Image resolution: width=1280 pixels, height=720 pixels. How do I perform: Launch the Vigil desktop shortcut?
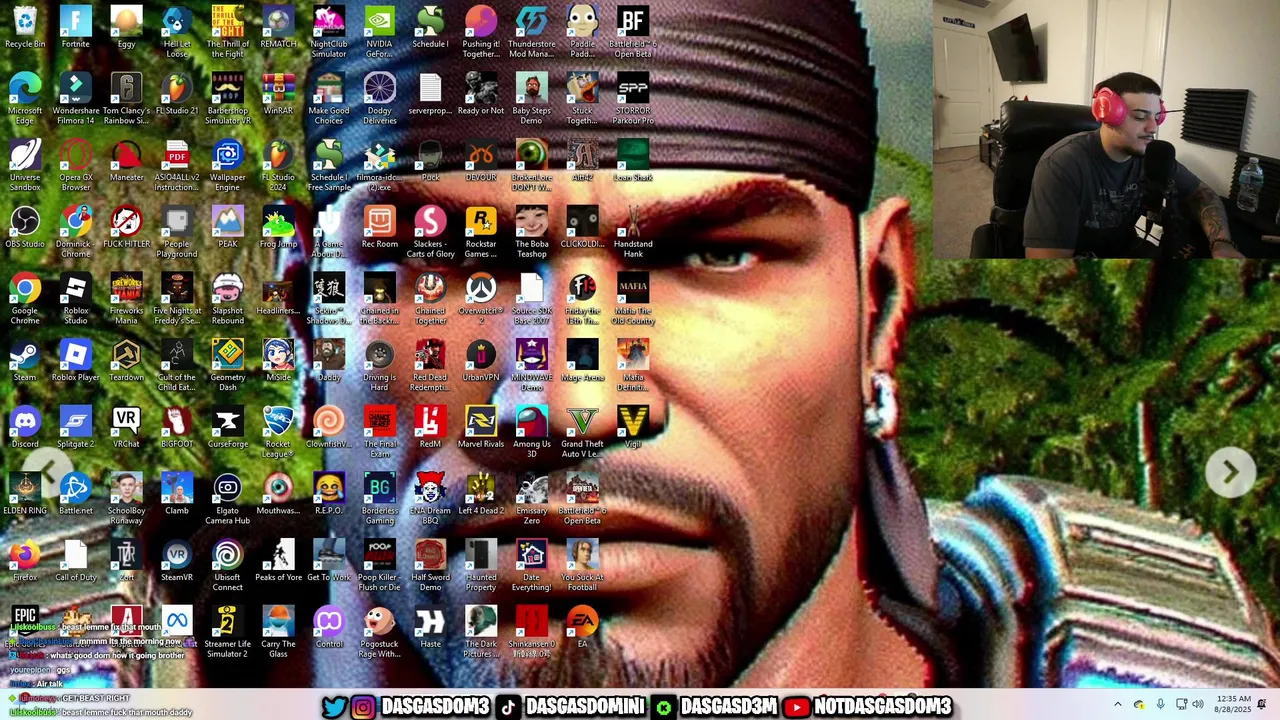[633, 427]
